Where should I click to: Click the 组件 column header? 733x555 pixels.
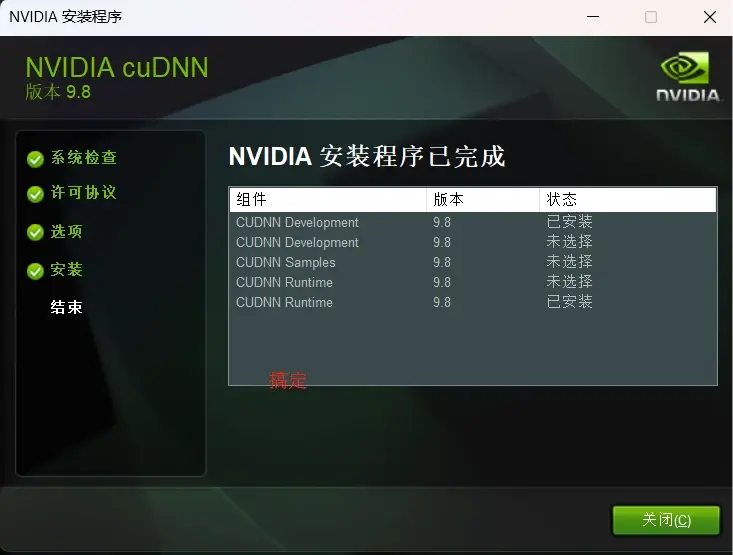[x=328, y=200]
